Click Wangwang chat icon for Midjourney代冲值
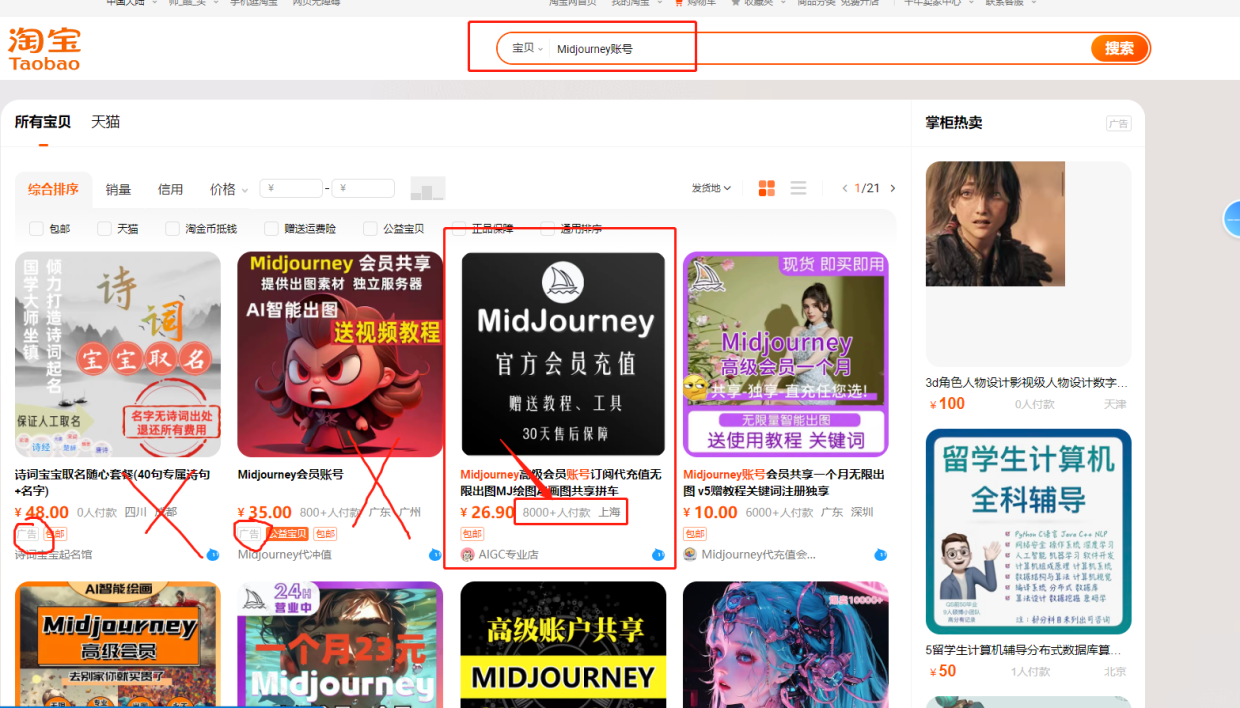 coord(435,554)
